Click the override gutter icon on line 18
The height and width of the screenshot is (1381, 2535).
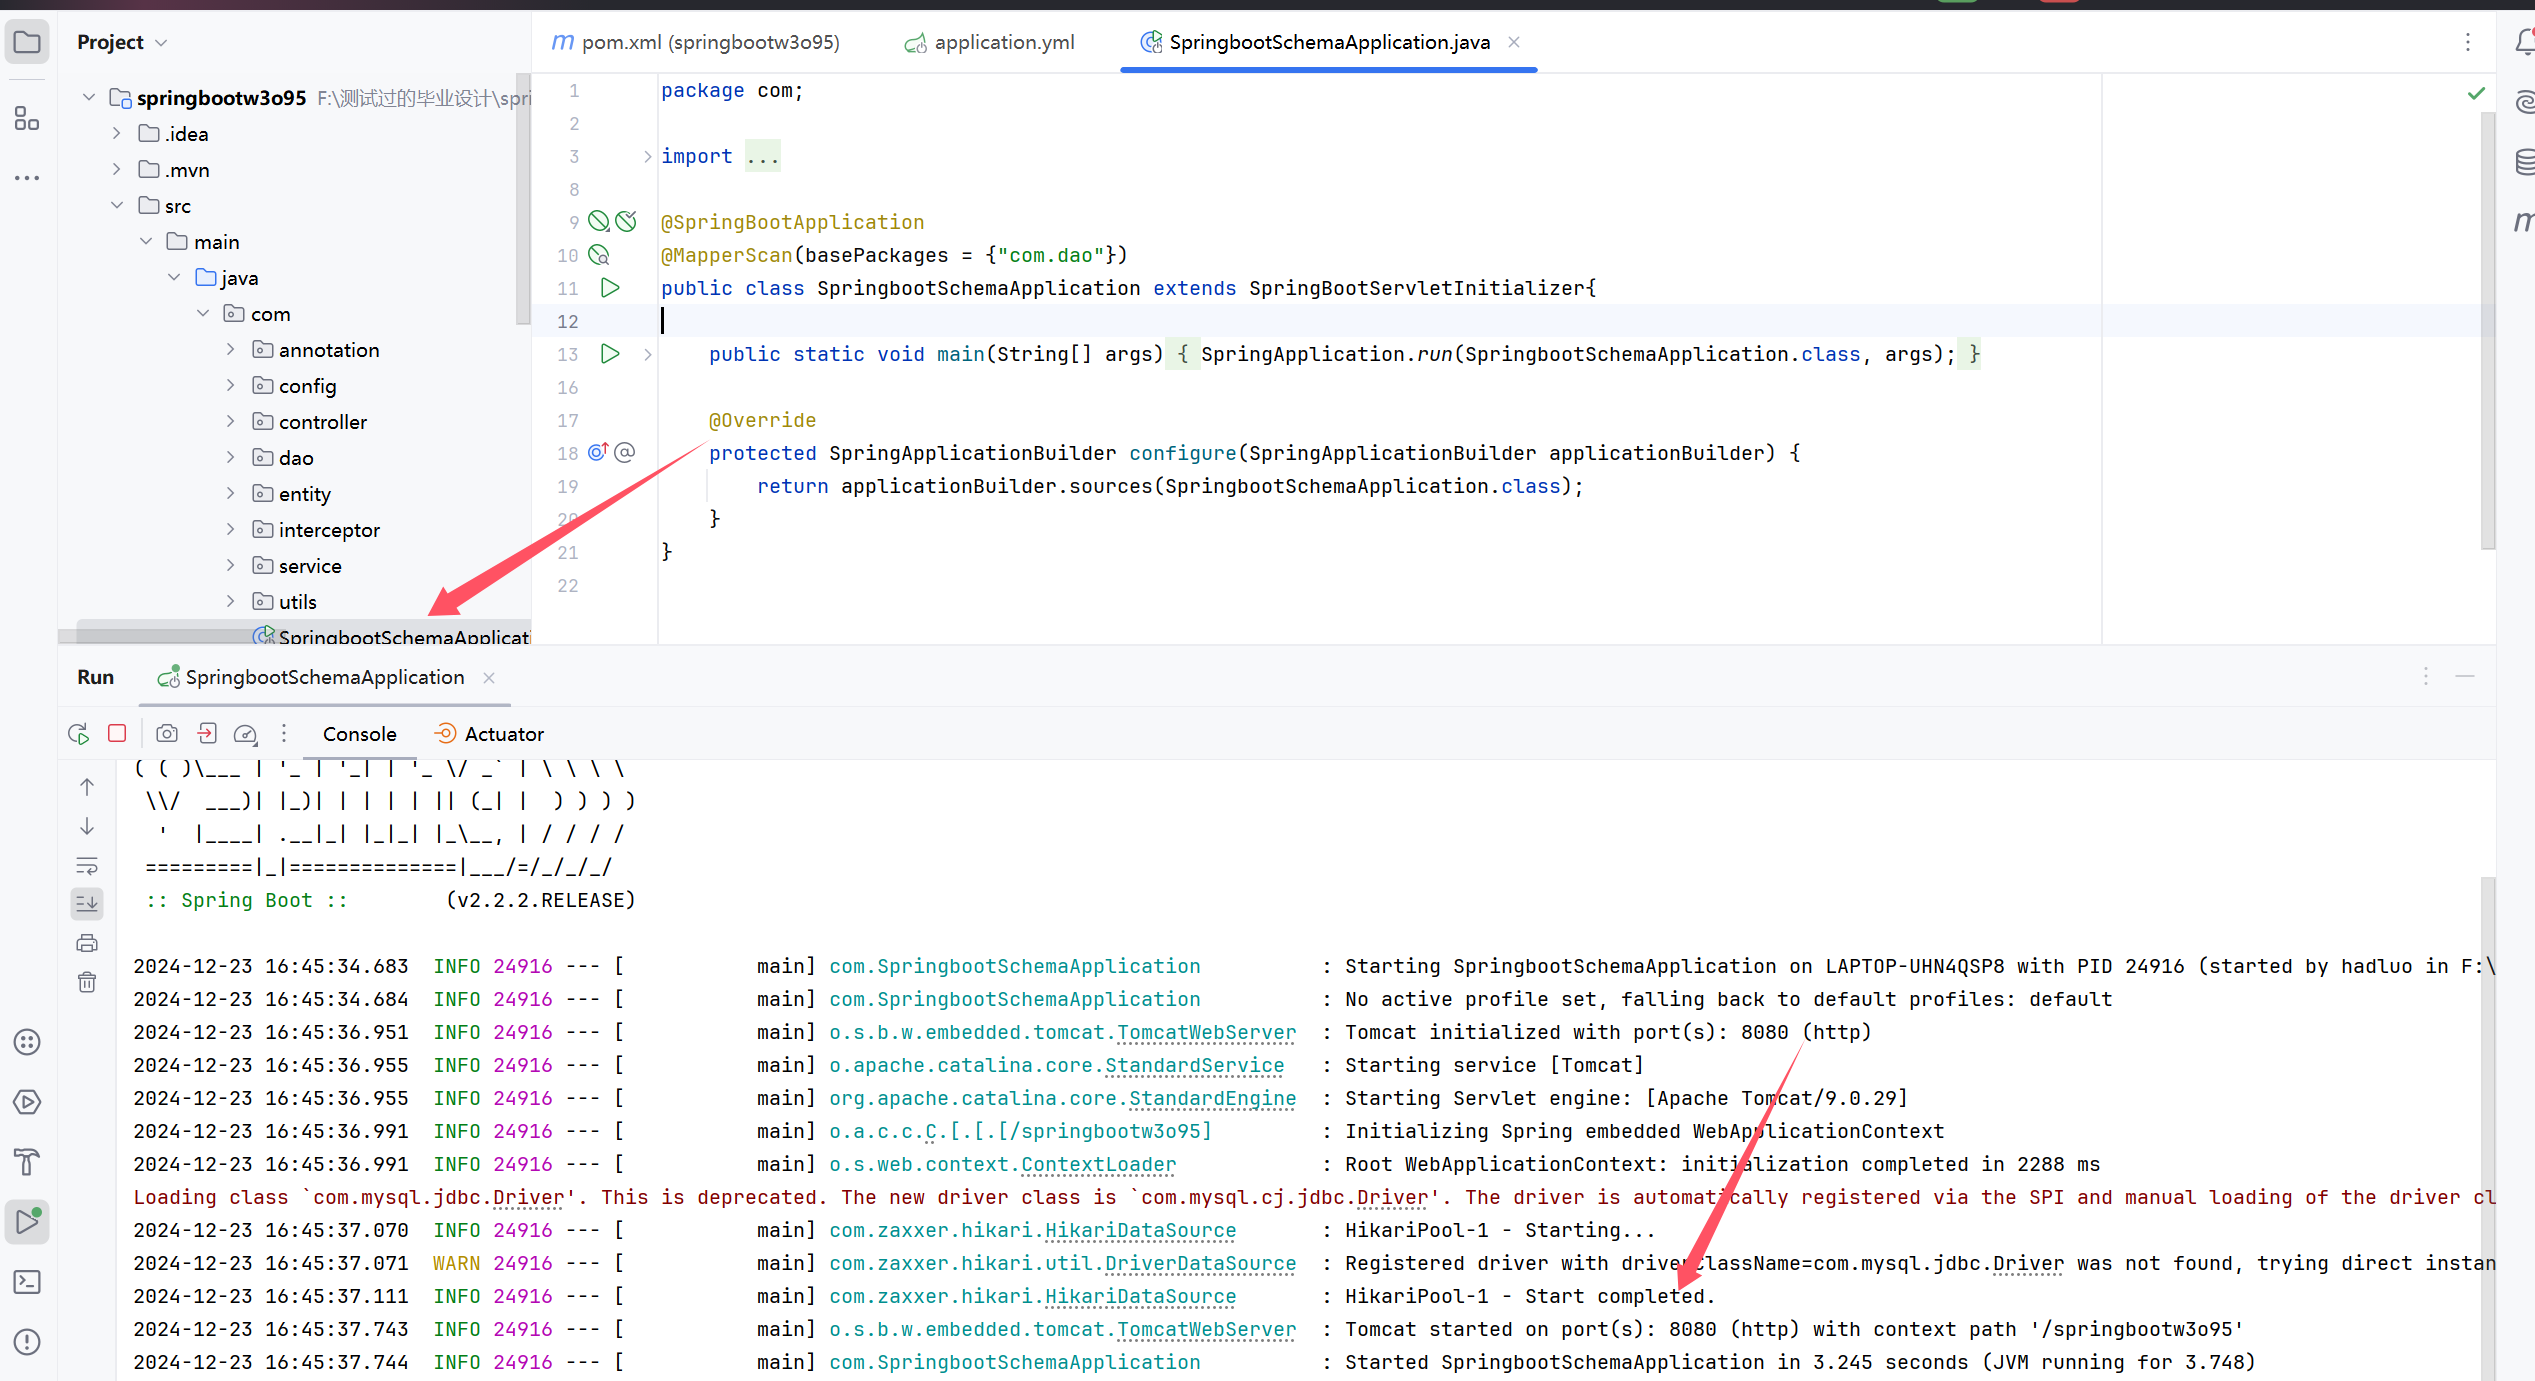pos(598,452)
